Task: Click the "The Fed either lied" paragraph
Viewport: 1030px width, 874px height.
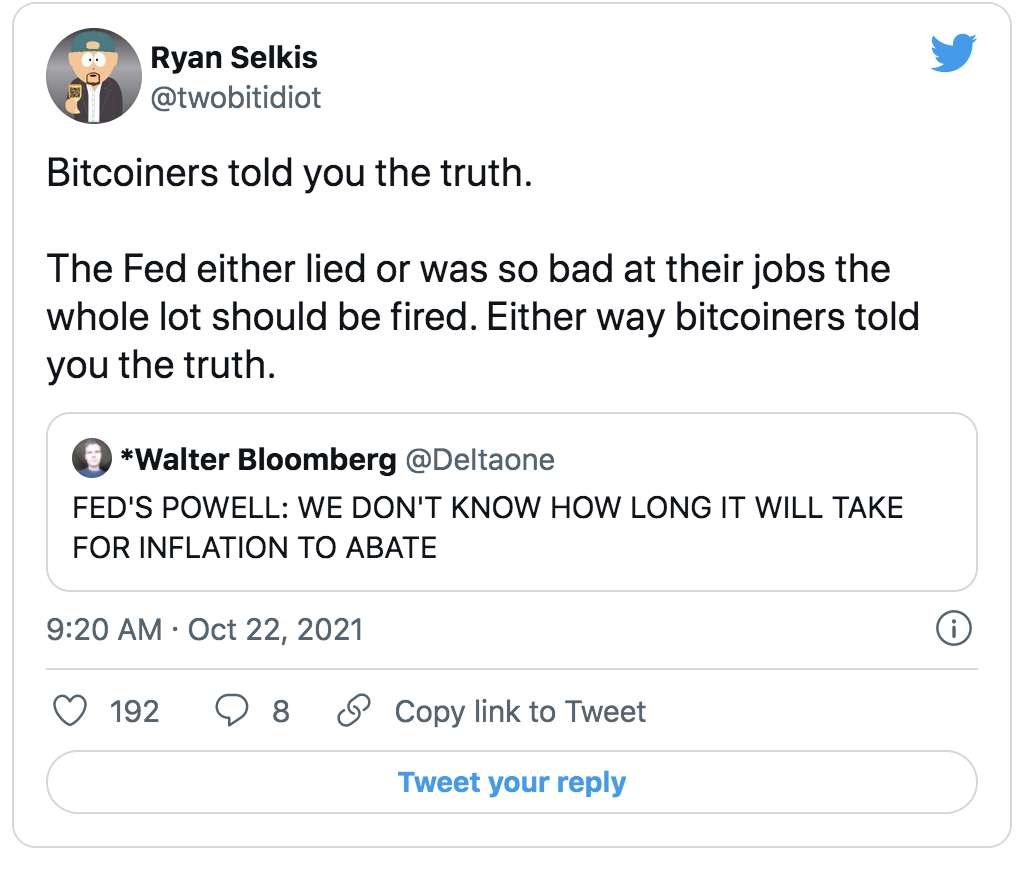Action: (x=482, y=317)
